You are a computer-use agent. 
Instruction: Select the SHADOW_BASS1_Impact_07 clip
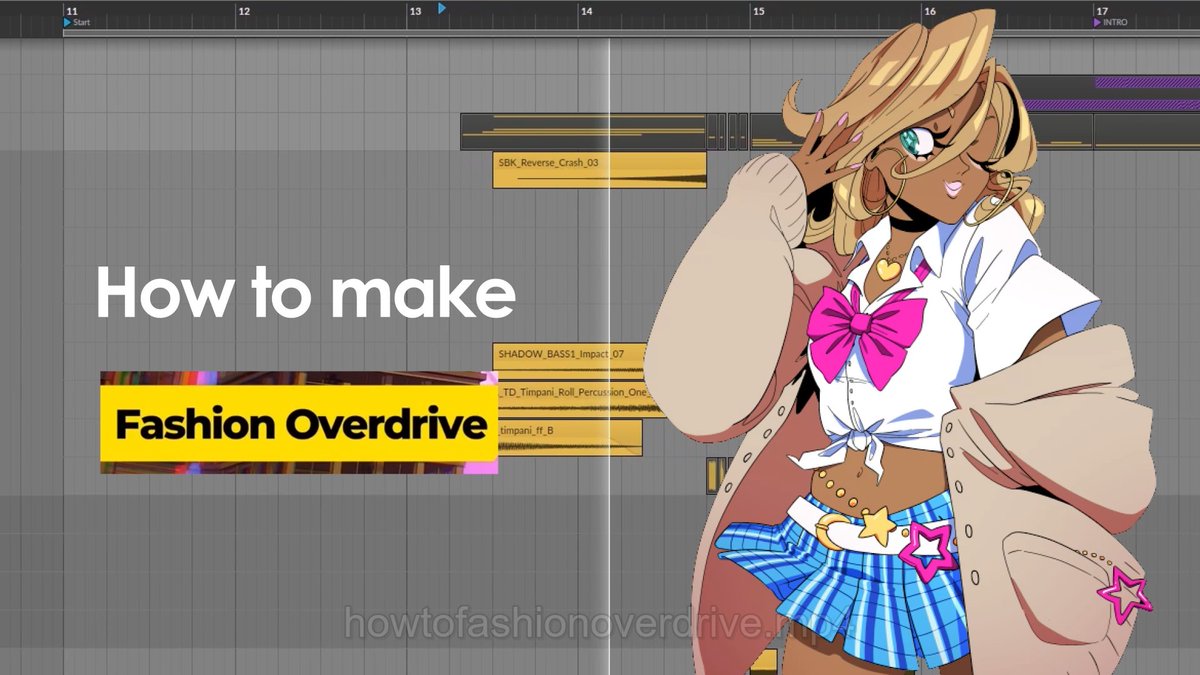pos(570,361)
